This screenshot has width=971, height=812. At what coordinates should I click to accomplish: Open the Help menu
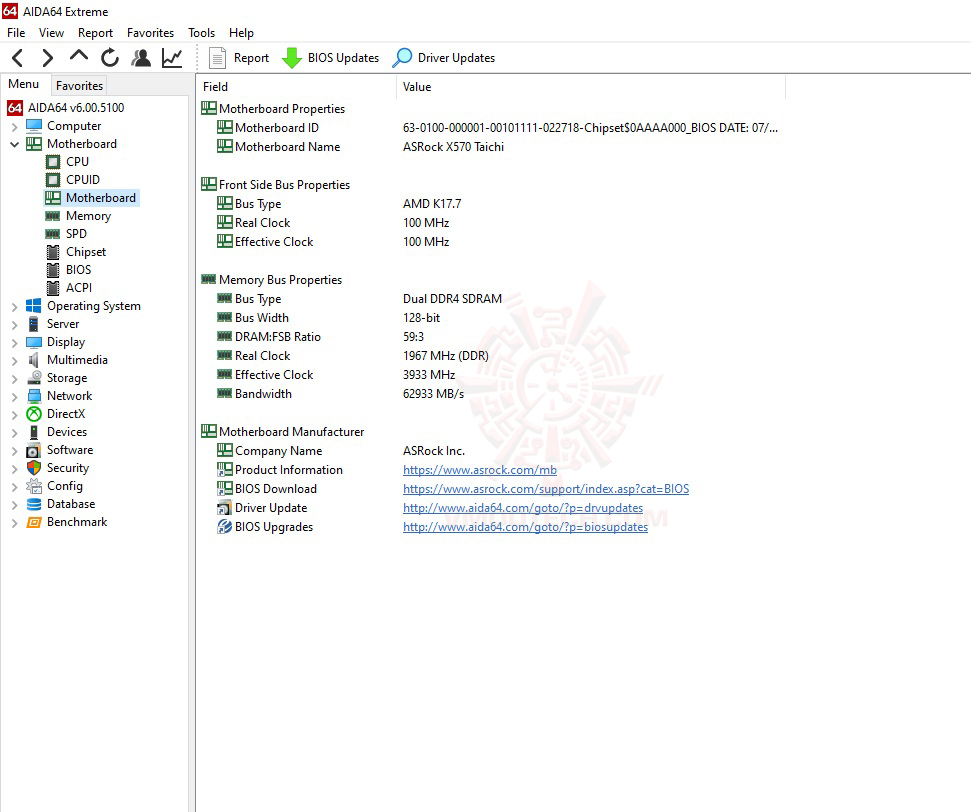coord(241,33)
